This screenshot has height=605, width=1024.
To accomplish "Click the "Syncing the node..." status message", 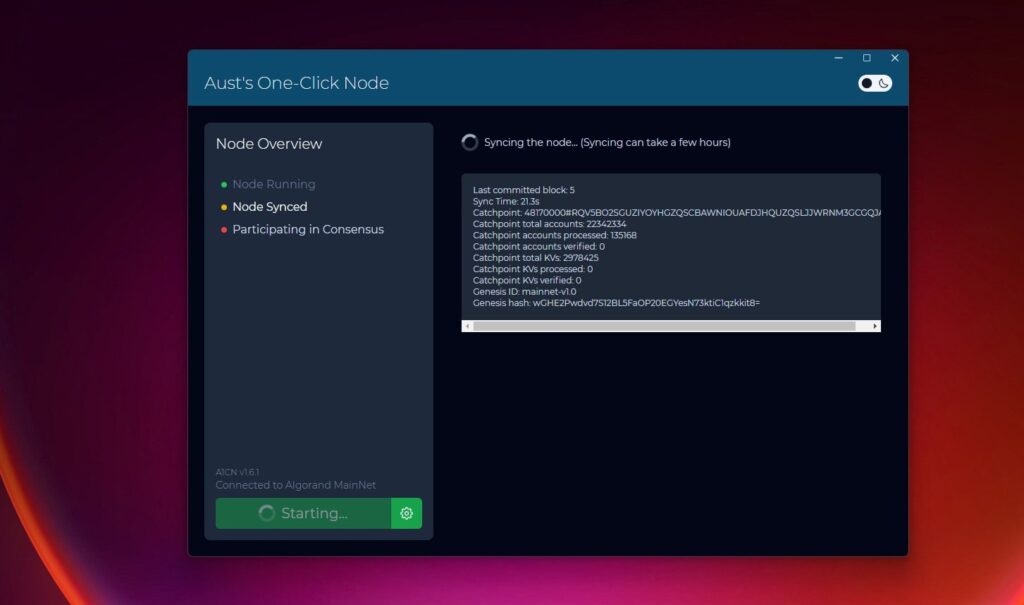I will click(607, 142).
